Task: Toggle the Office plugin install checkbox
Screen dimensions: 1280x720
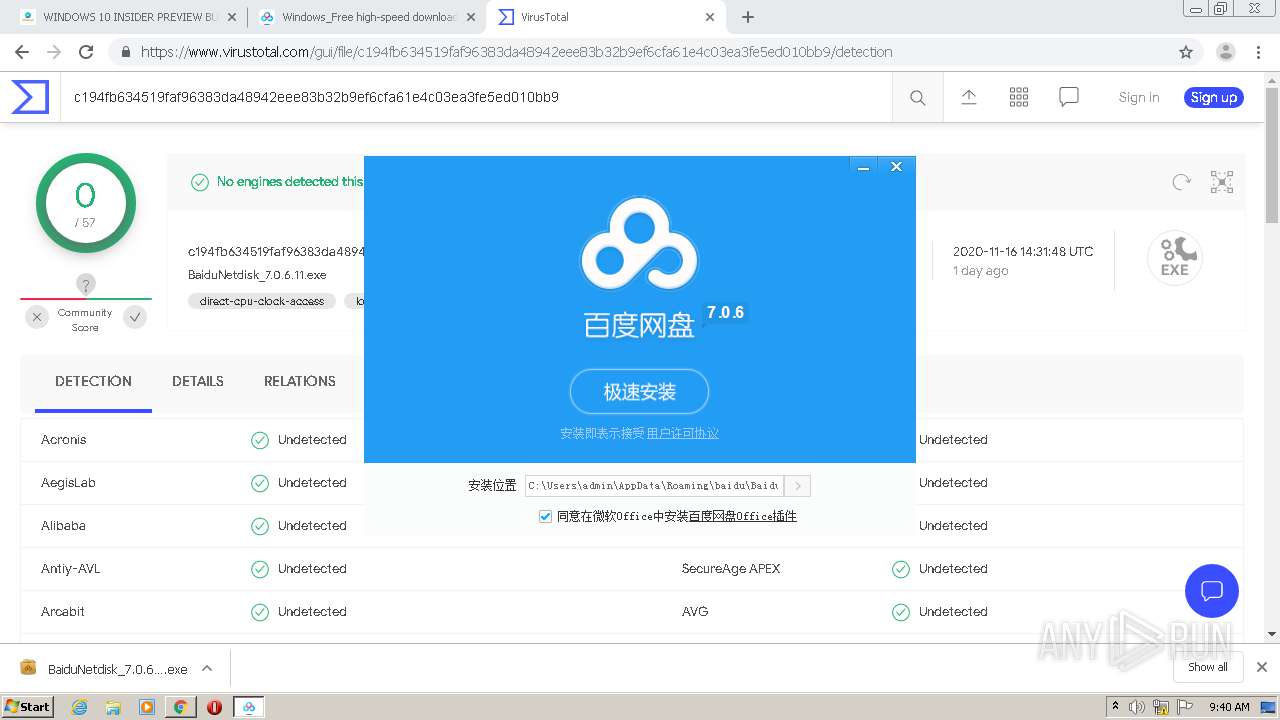Action: pos(545,516)
